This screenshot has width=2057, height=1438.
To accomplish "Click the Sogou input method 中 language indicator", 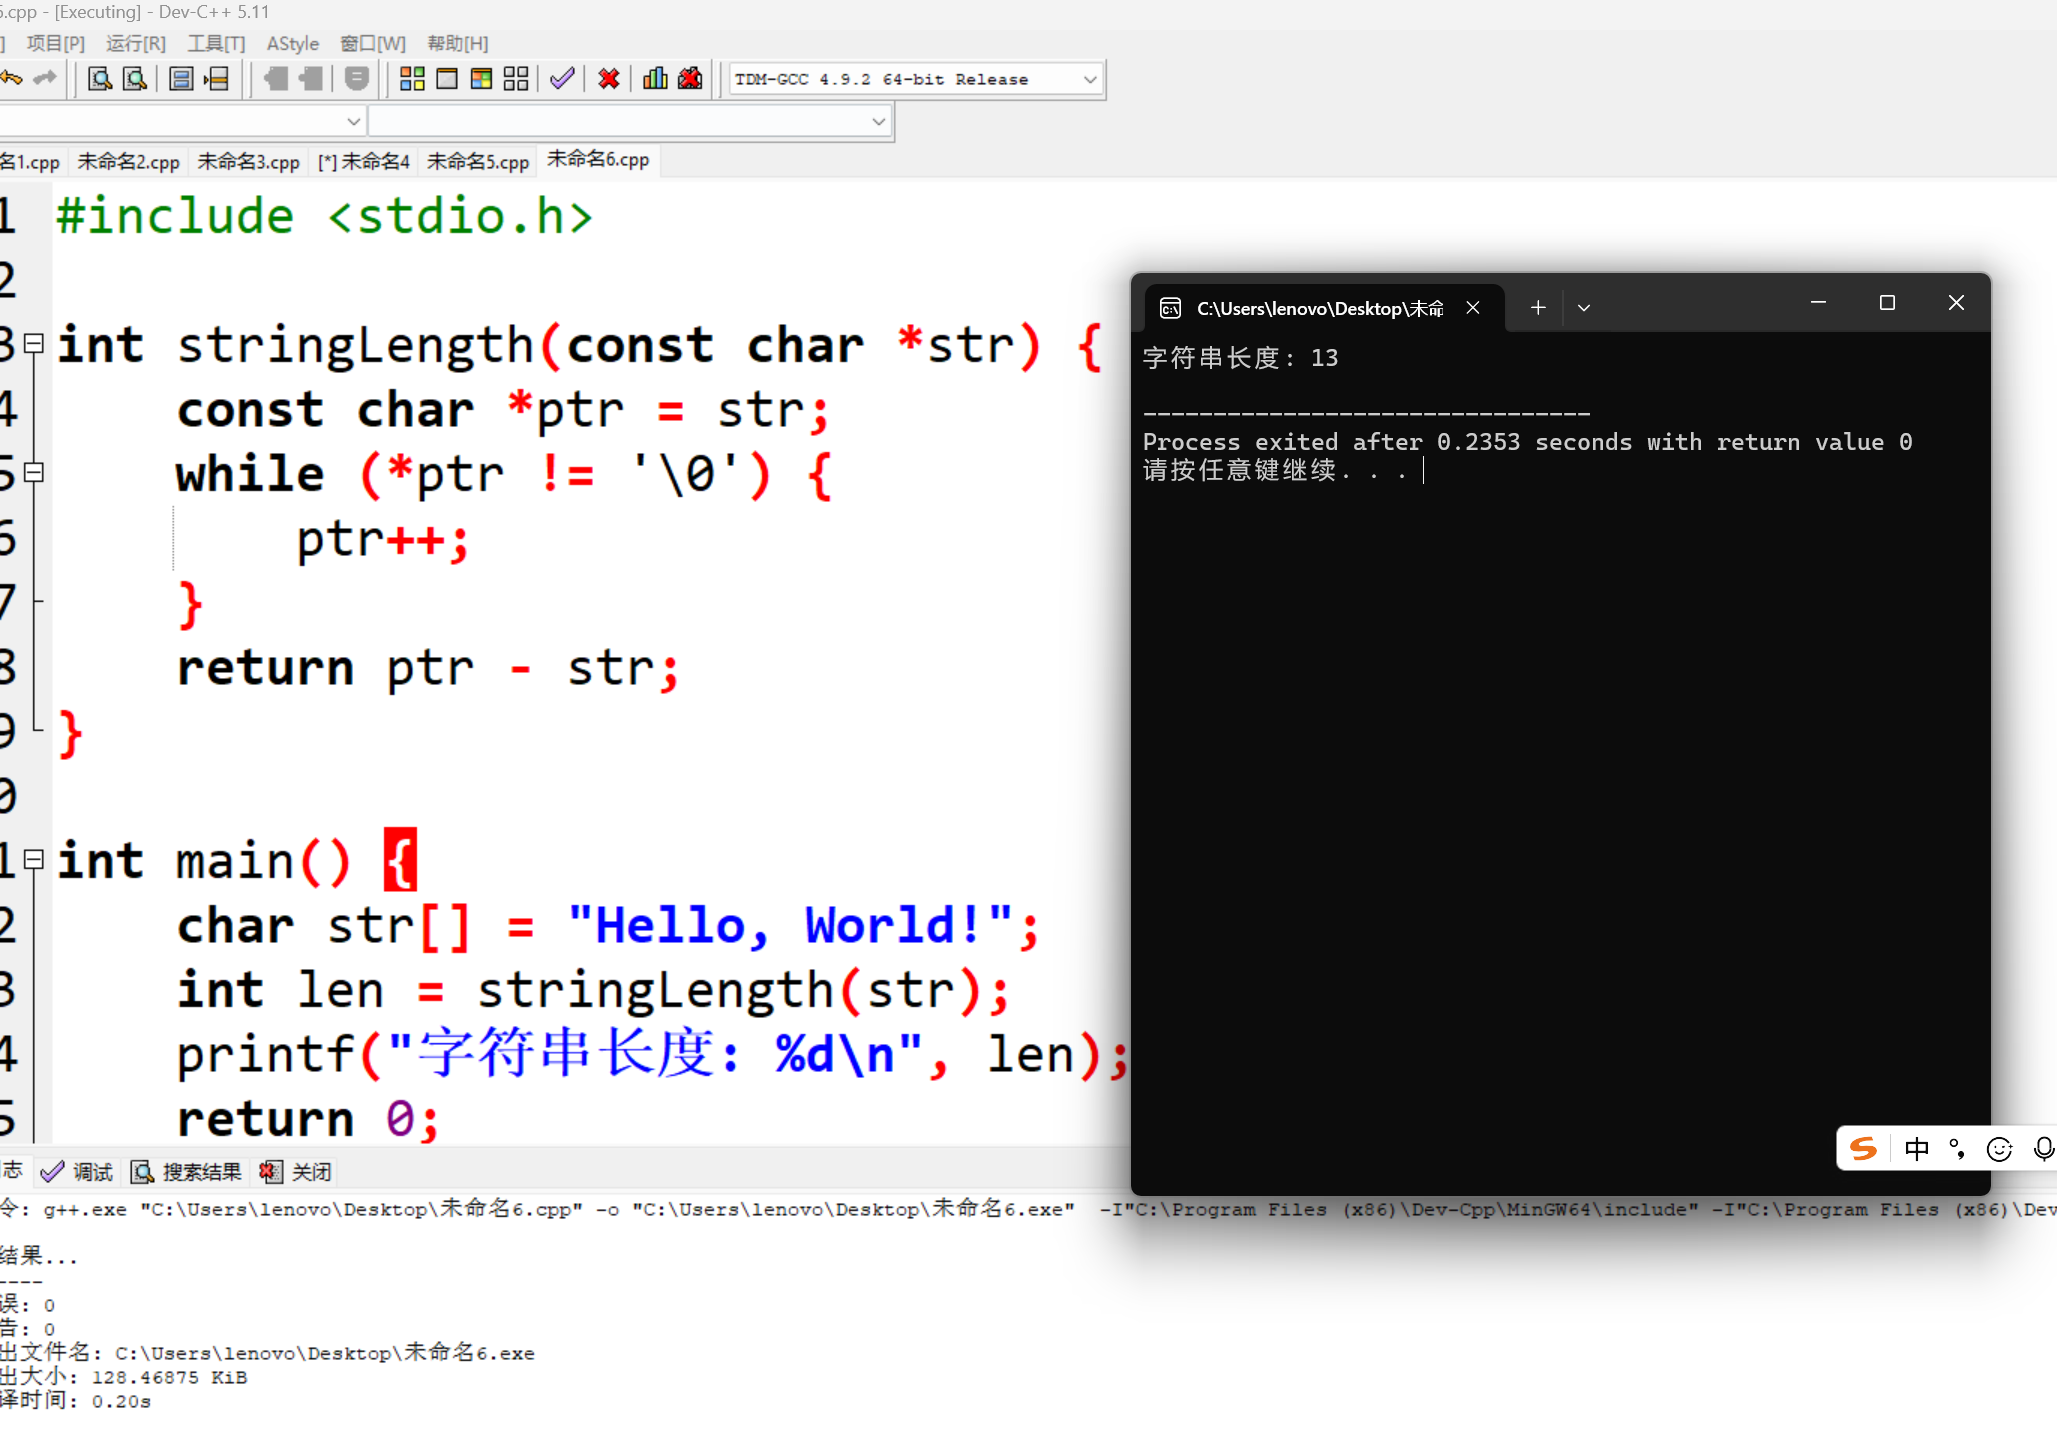I will click(x=1916, y=1149).
